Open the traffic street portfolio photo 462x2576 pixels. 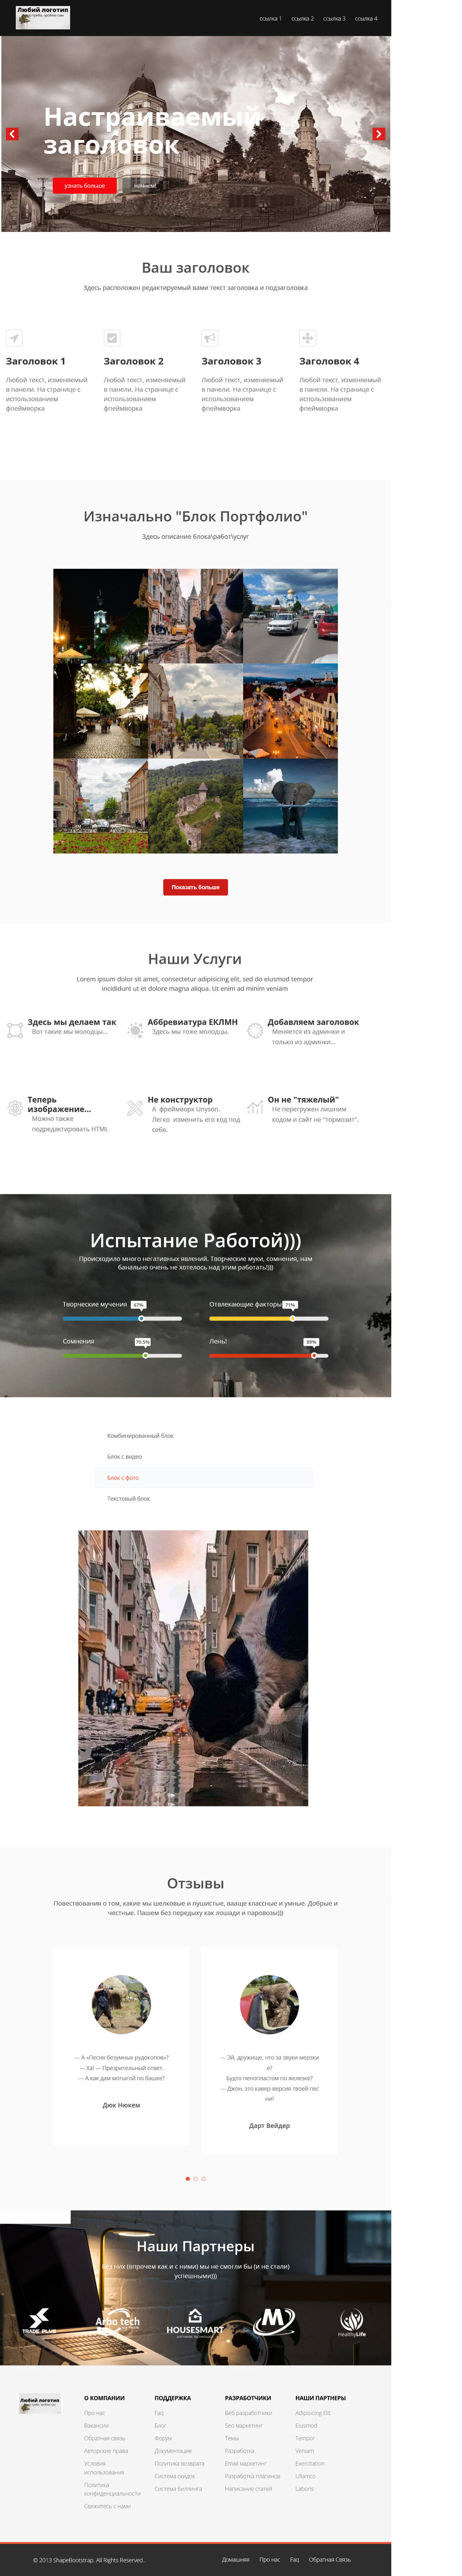(290, 616)
